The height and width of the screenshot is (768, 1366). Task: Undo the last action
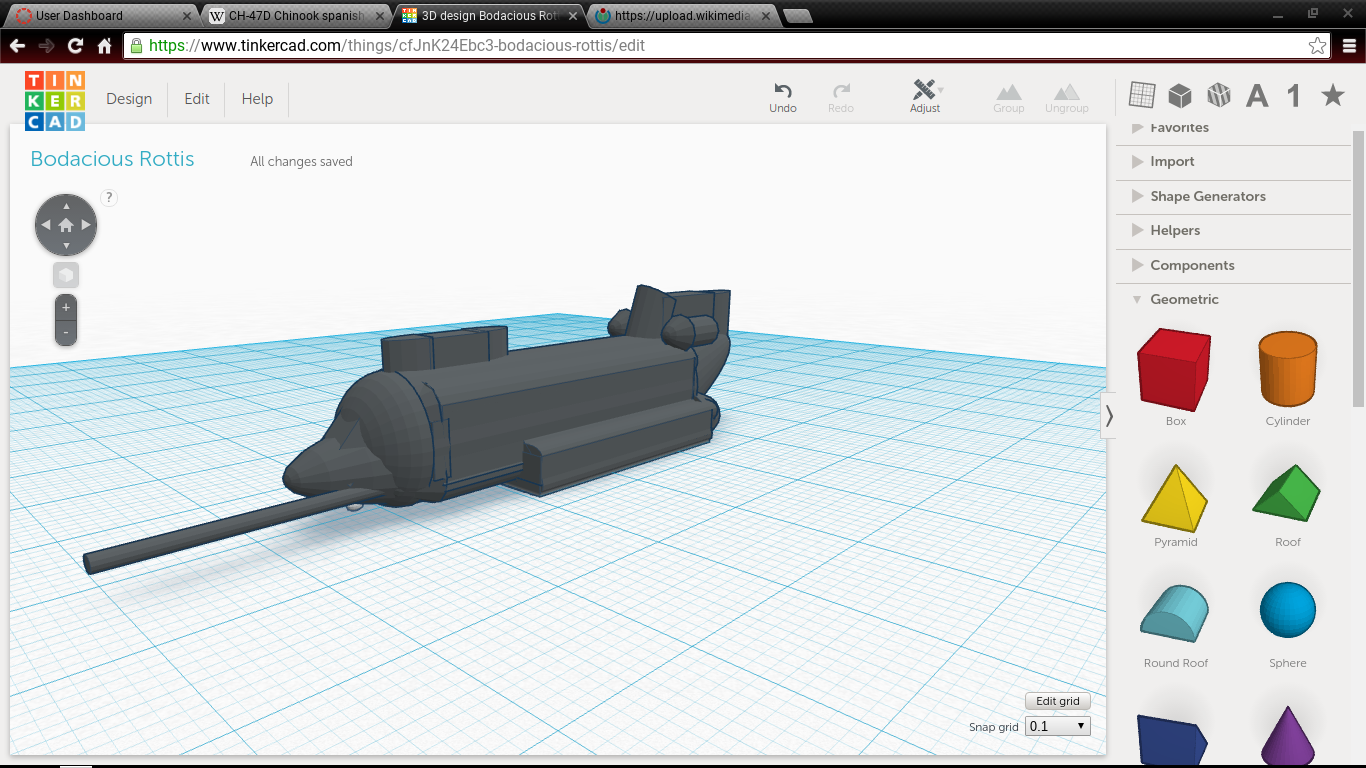coord(783,98)
